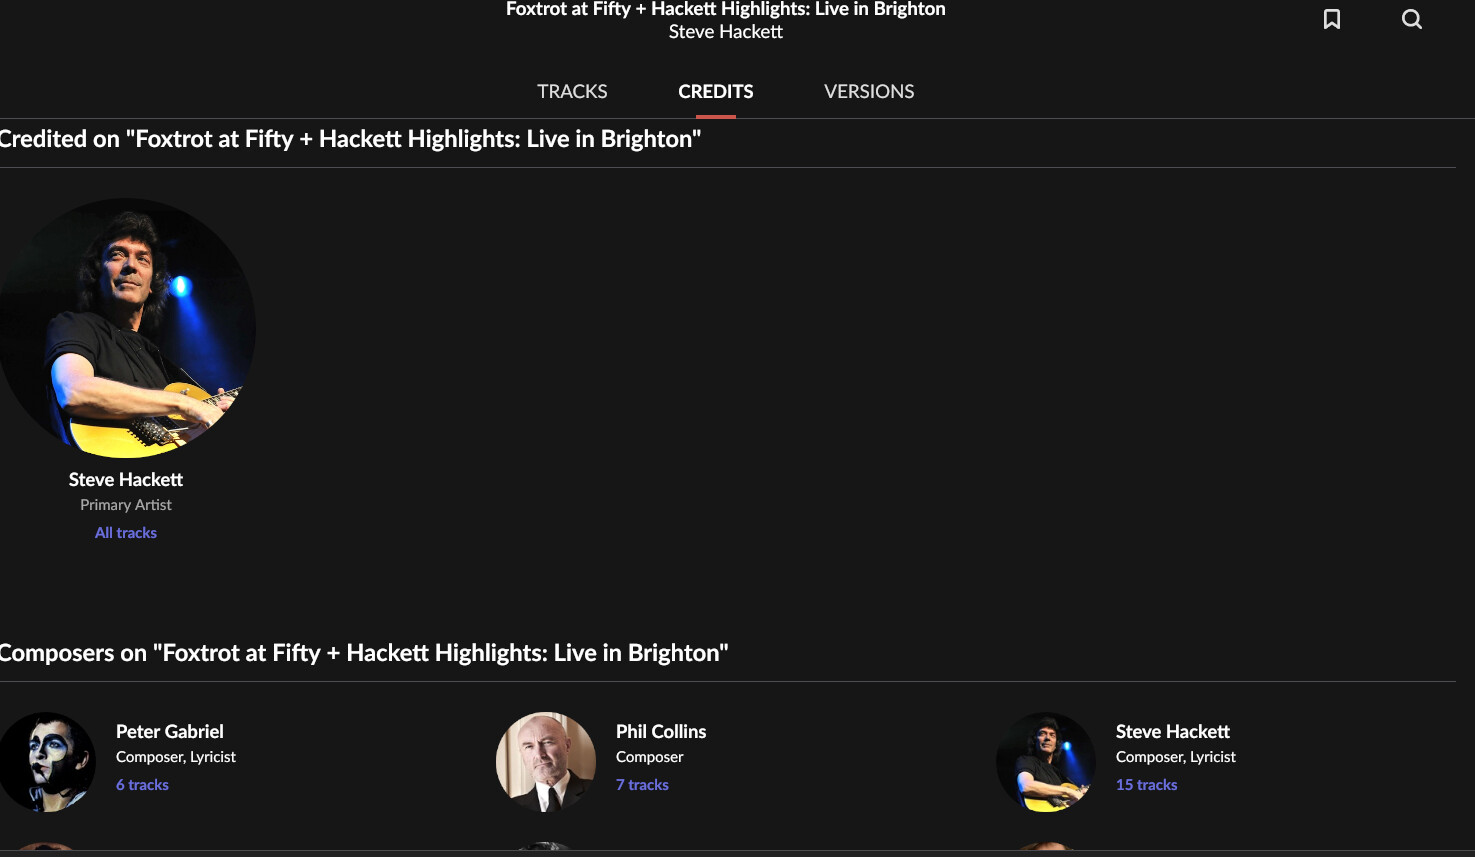Switch to the TRACKS tab
This screenshot has height=857, width=1475.
(x=572, y=91)
